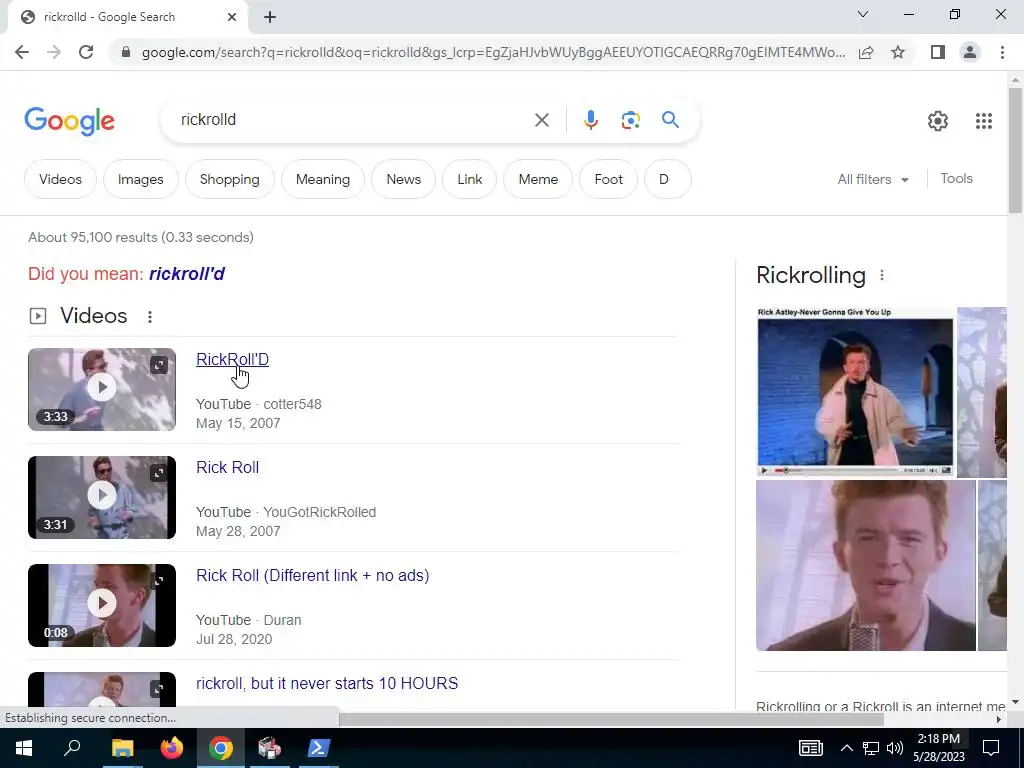Play the 3:31 Rick Roll thumbnail
The width and height of the screenshot is (1024, 768).
click(102, 497)
